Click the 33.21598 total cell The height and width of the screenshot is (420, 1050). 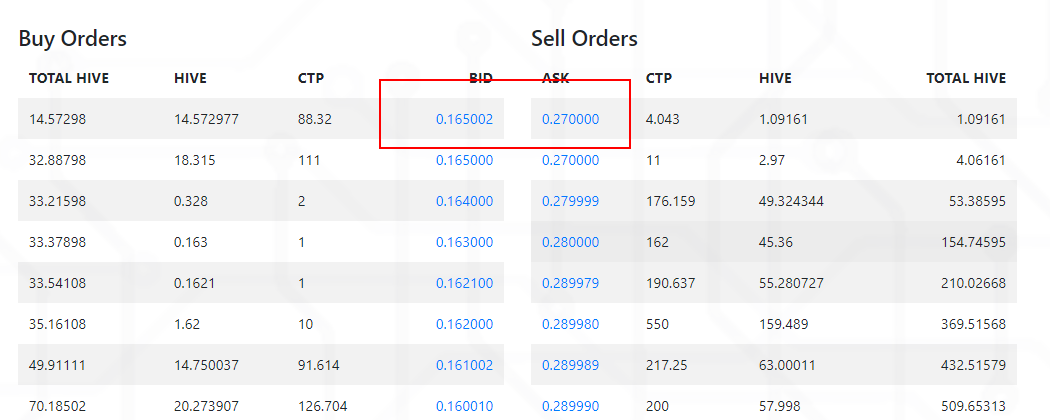click(58, 201)
